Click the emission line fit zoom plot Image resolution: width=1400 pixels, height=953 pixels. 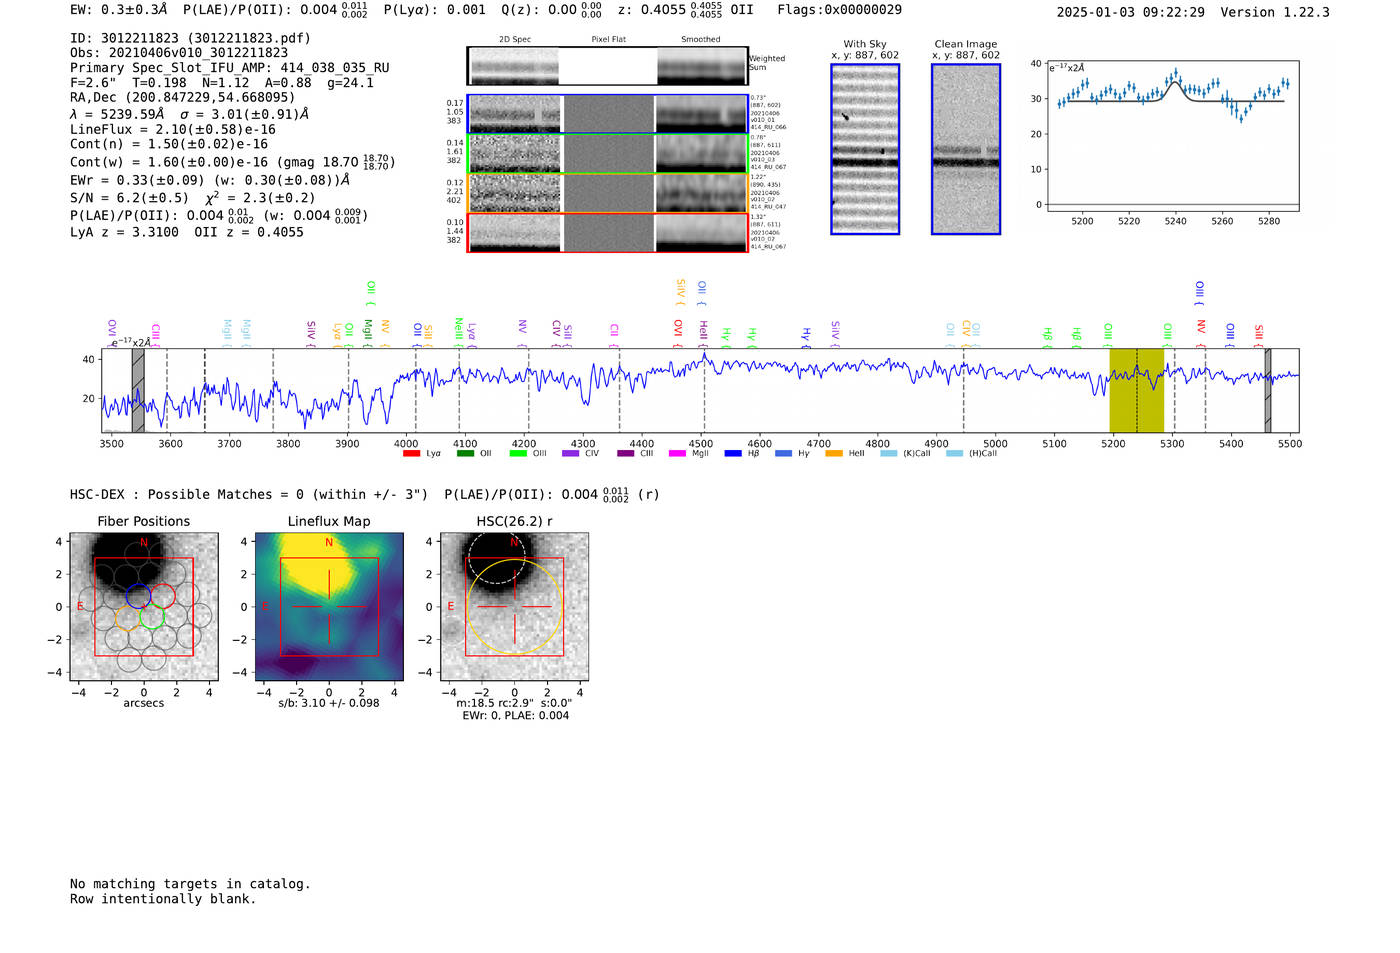tap(1172, 135)
